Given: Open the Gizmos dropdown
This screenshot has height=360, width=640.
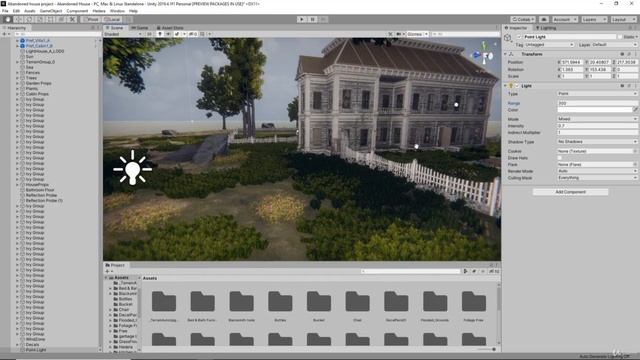Looking at the screenshot, I should point(417,34).
